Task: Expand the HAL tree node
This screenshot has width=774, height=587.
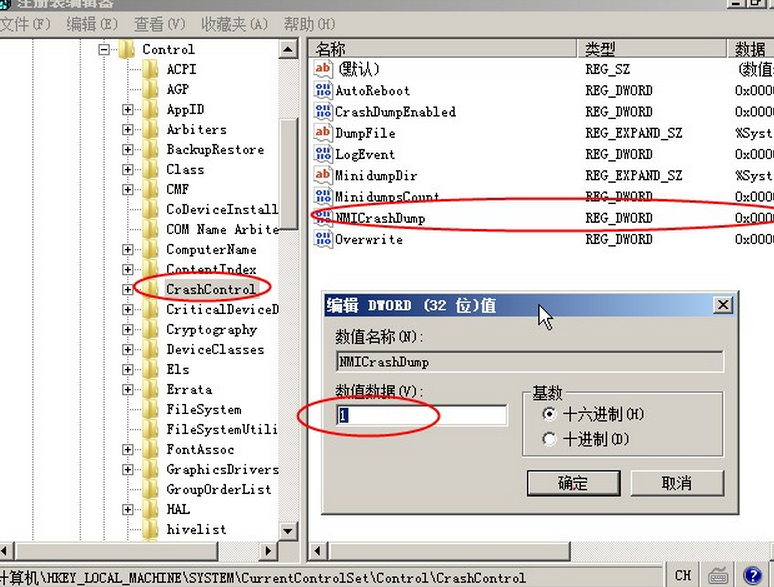Action: (128, 509)
